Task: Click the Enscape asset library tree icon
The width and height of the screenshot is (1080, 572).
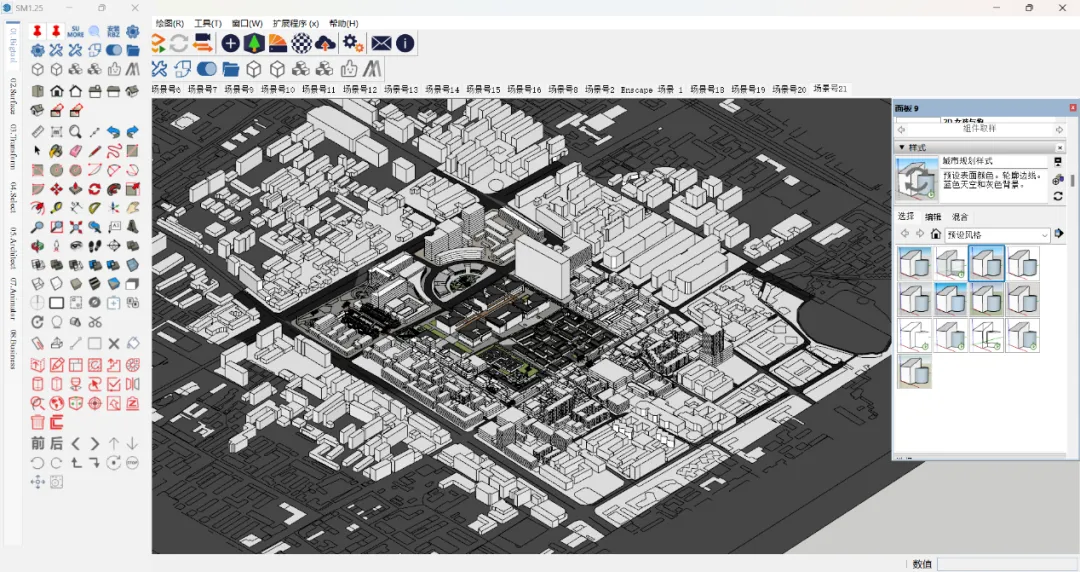Action: 254,43
